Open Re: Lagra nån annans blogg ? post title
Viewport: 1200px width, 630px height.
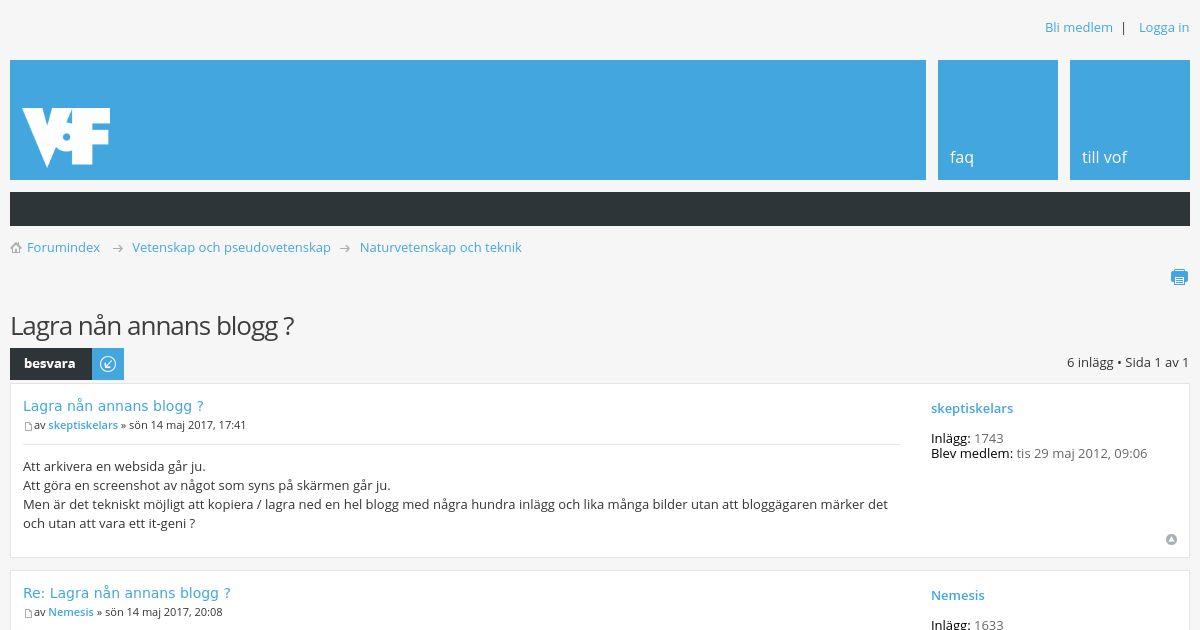(126, 593)
